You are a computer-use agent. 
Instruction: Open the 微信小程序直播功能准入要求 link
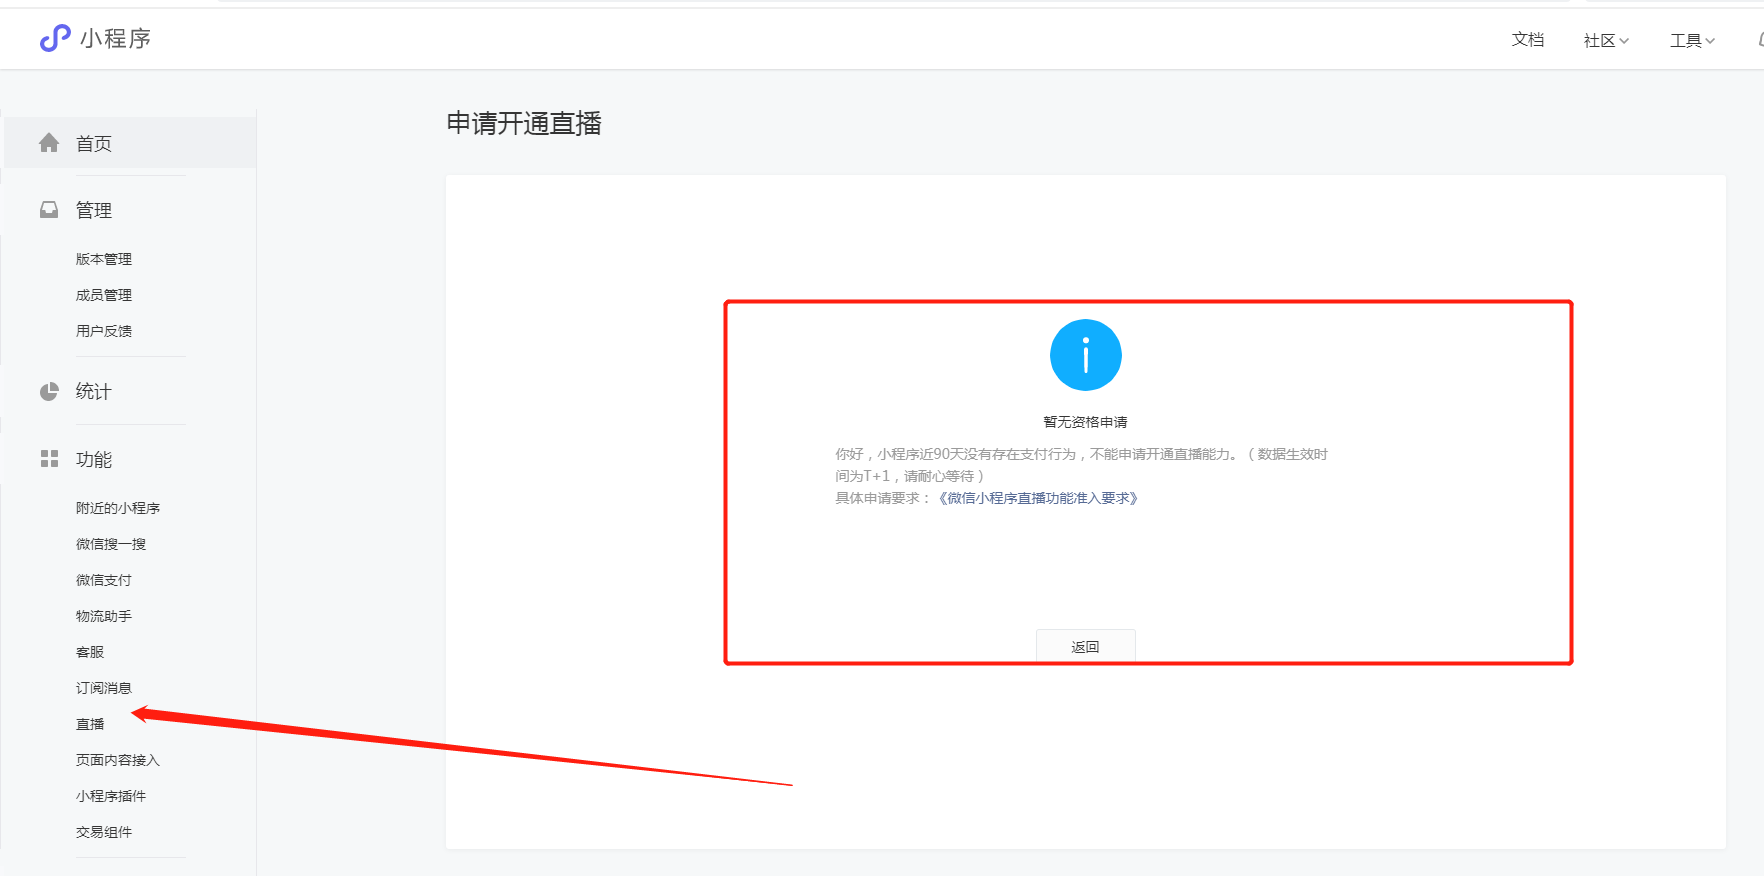tap(1038, 498)
